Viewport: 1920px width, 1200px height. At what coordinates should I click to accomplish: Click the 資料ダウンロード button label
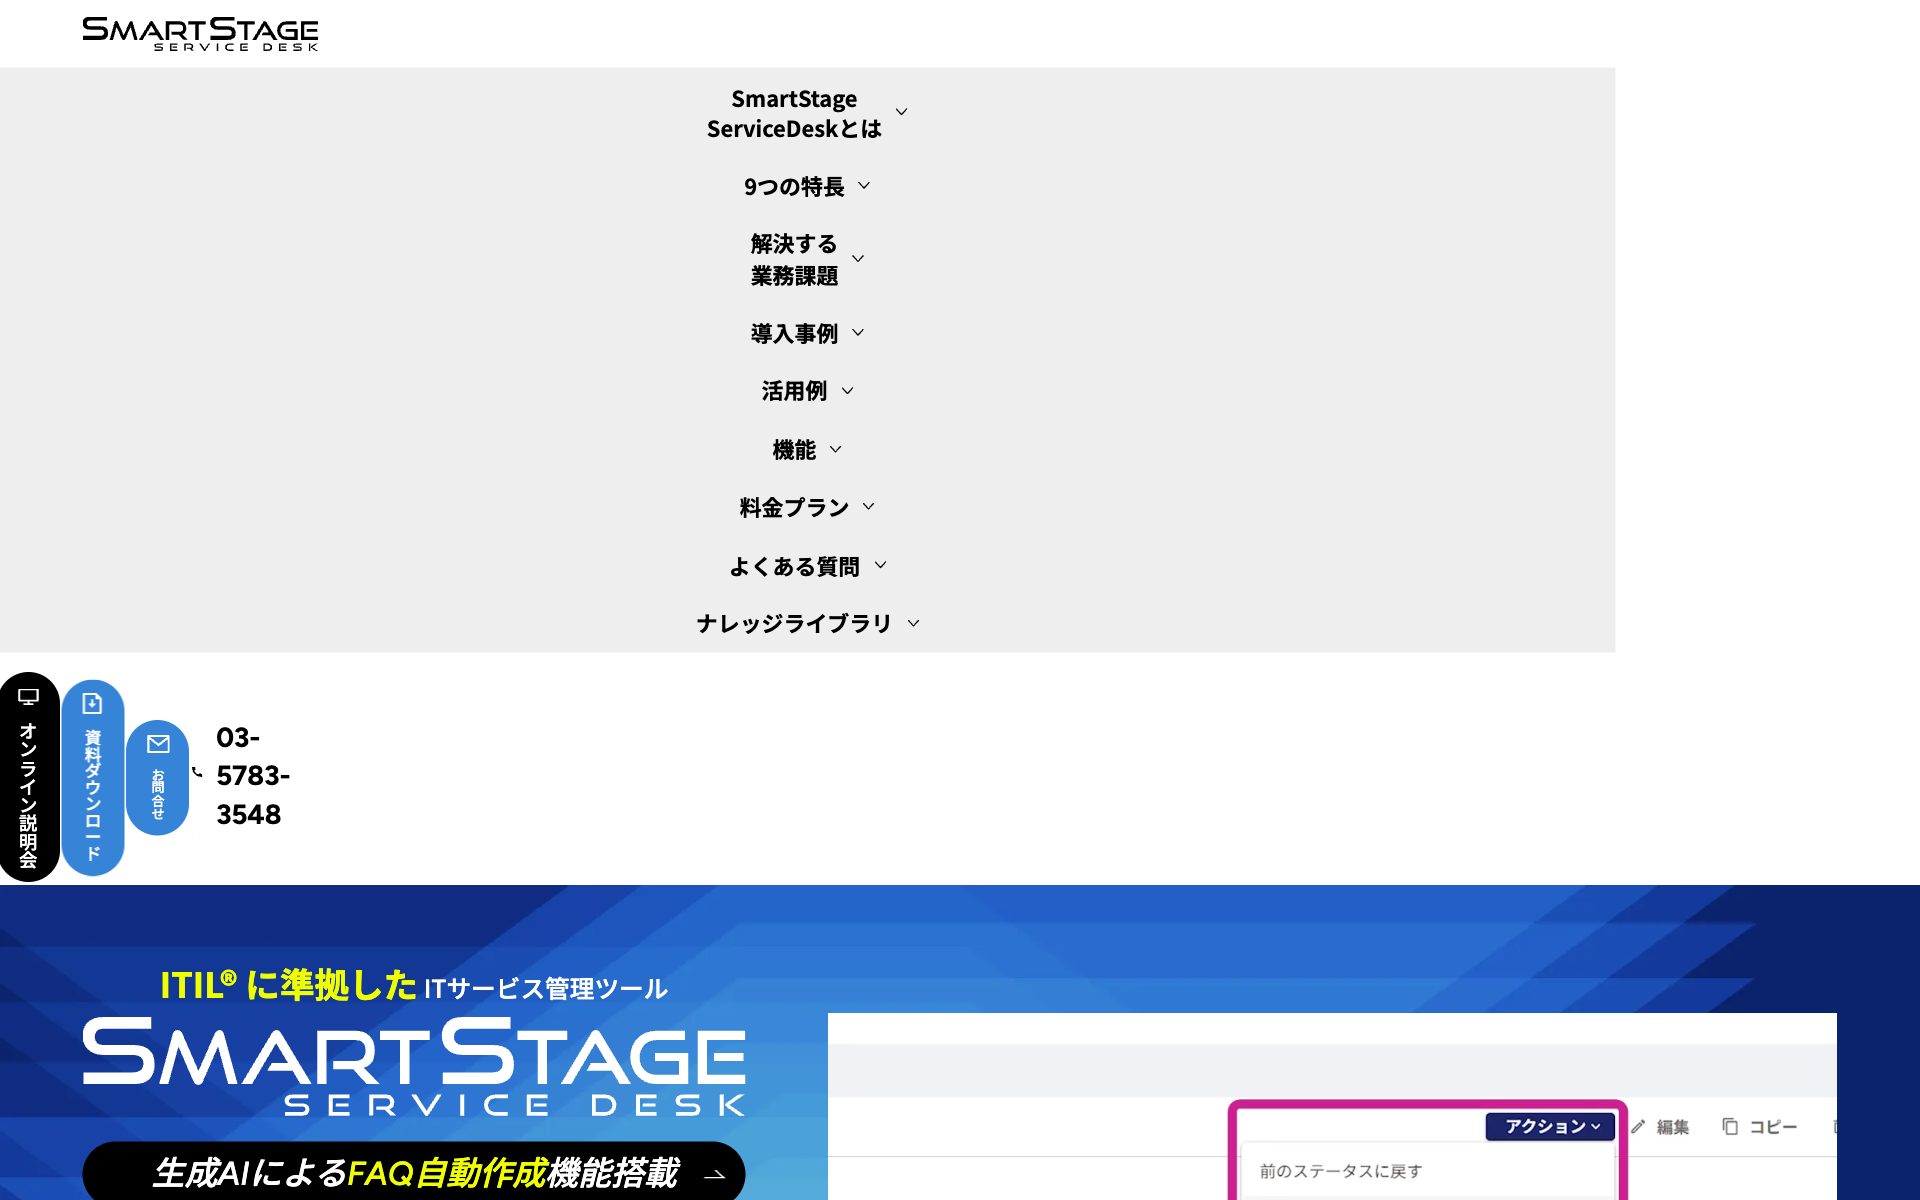[x=92, y=795]
